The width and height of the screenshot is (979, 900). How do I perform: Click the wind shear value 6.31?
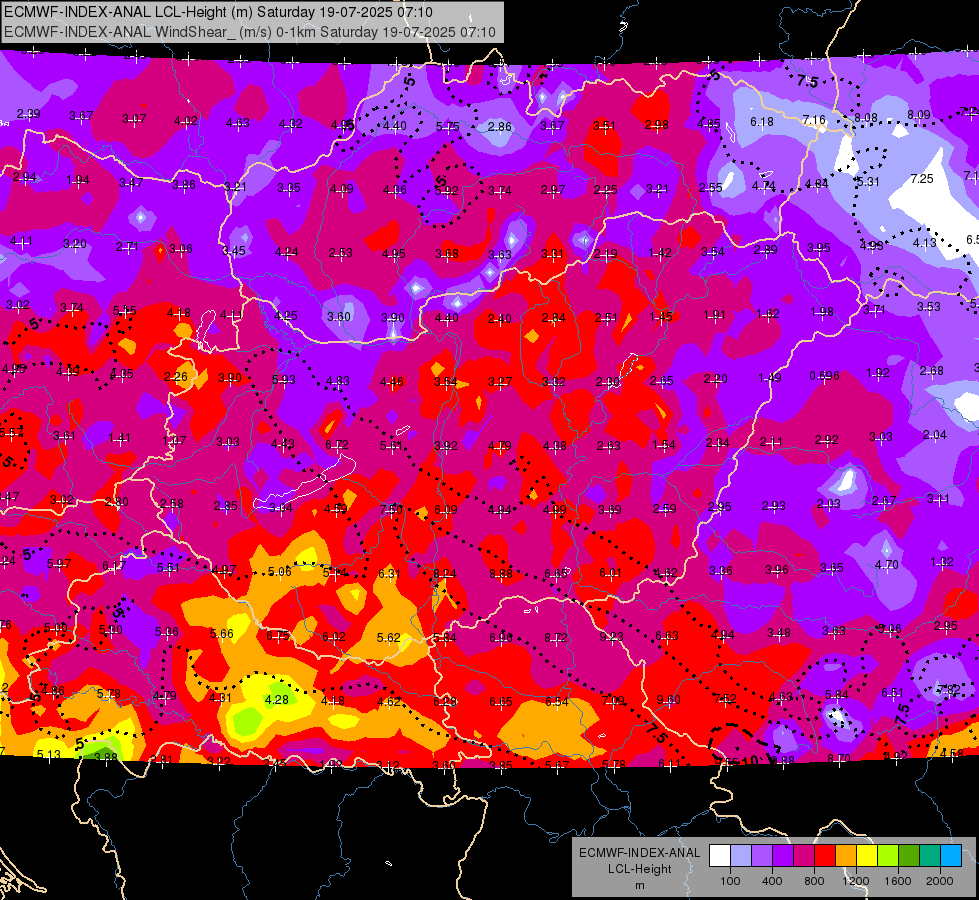coord(390,573)
